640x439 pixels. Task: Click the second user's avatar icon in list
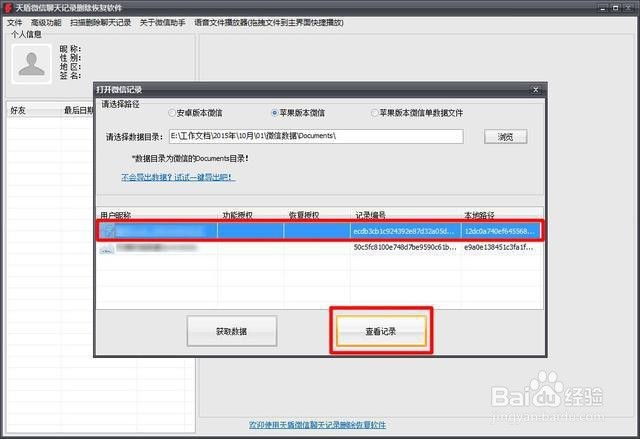pos(107,250)
